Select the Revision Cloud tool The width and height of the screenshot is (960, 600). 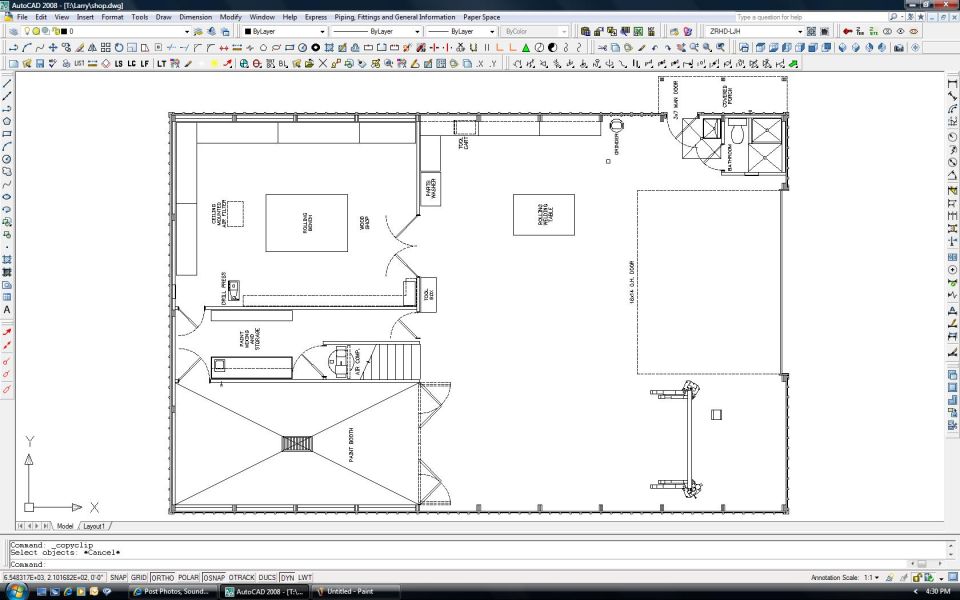tap(7, 171)
